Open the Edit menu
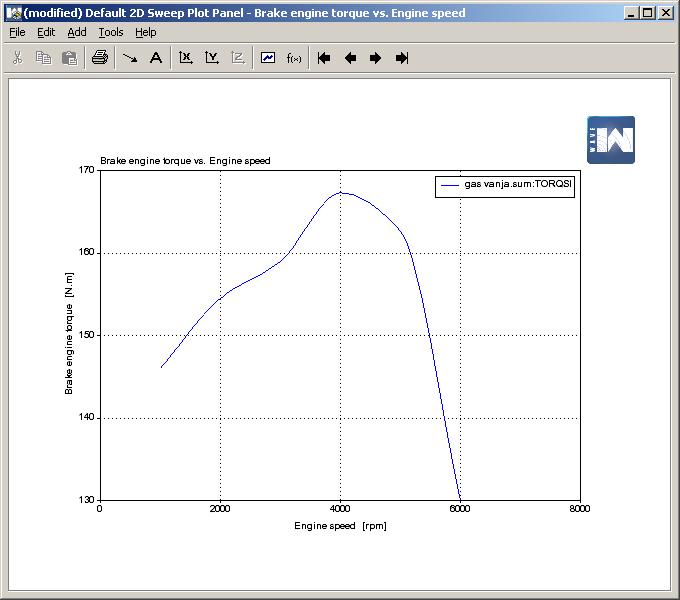Image resolution: width=680 pixels, height=600 pixels. (x=46, y=32)
